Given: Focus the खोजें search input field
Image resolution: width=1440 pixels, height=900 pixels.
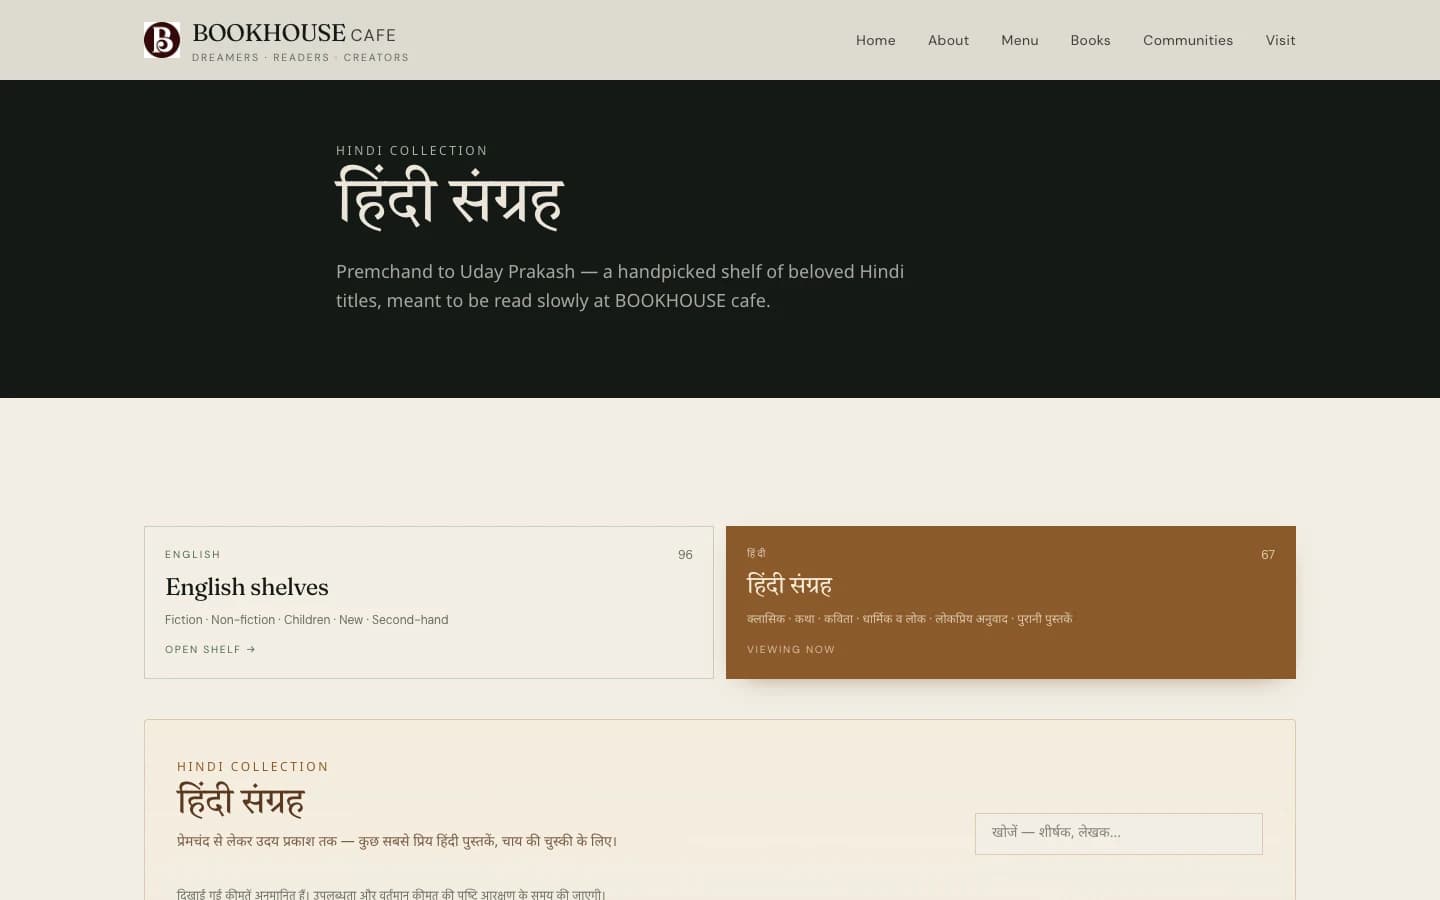Looking at the screenshot, I should tap(1118, 833).
